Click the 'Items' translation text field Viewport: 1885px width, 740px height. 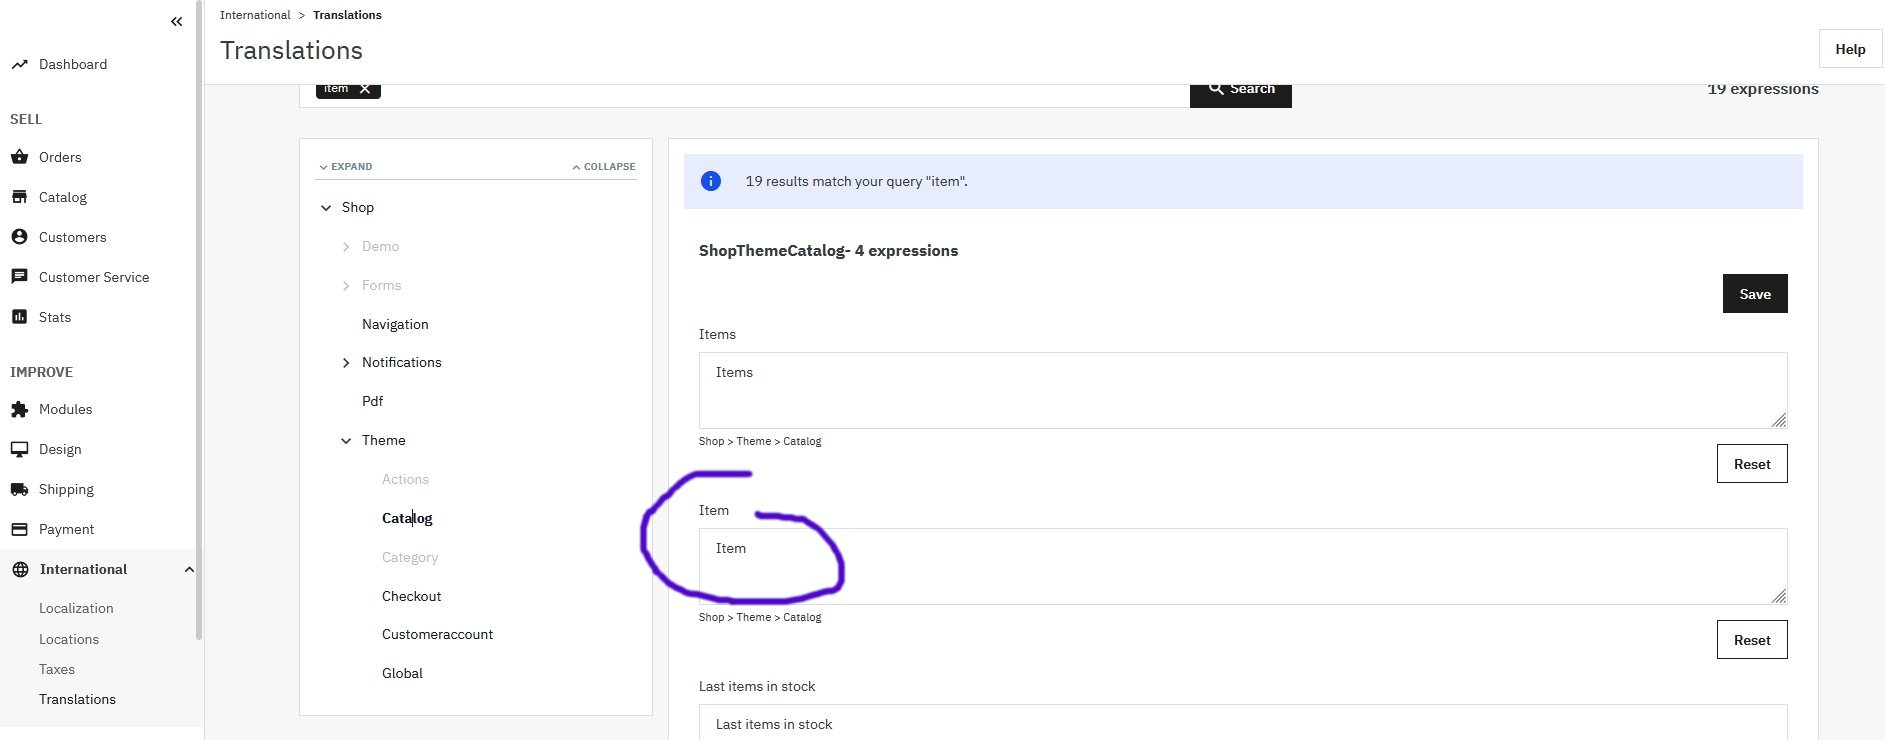(x=1243, y=390)
